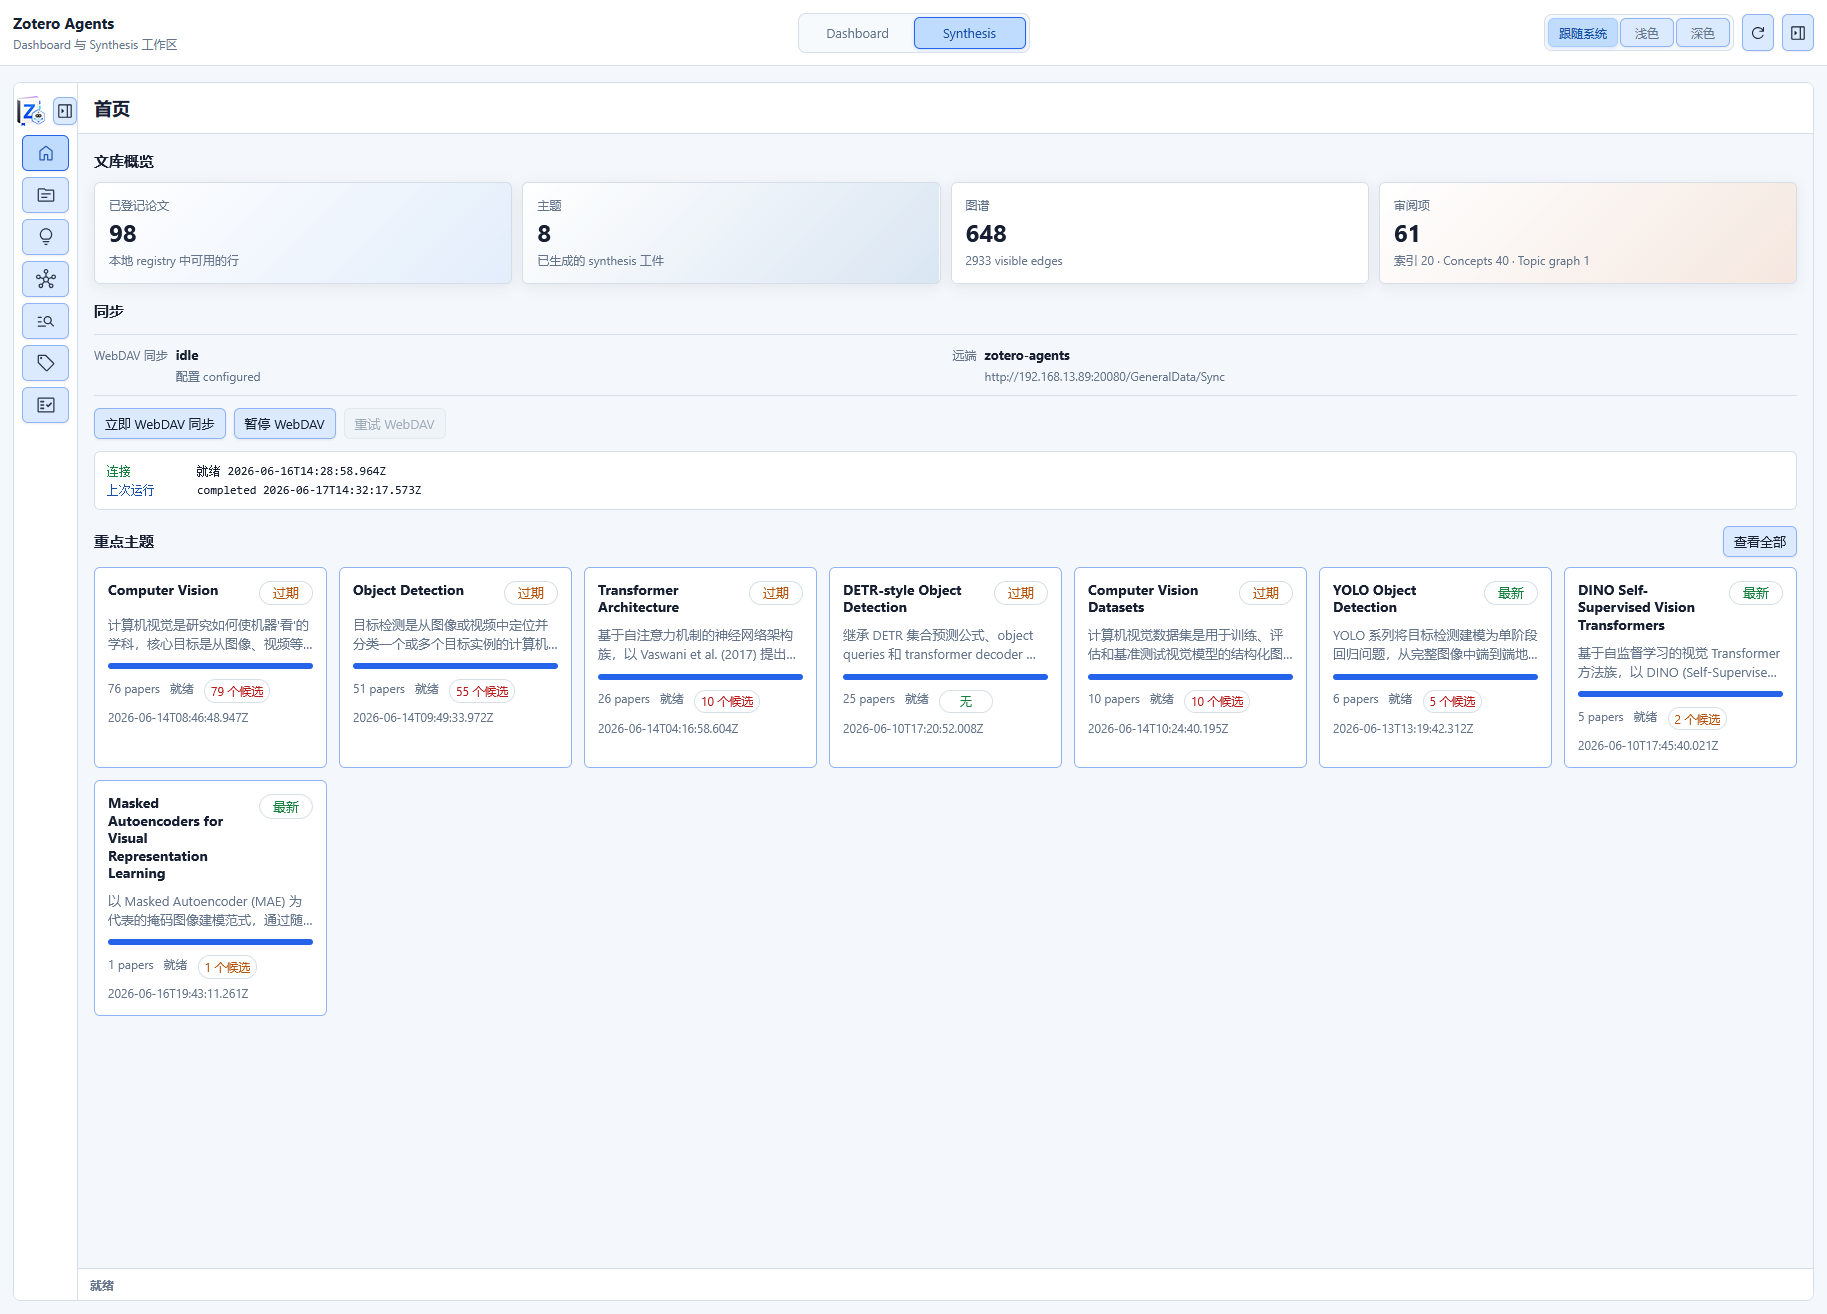This screenshot has height=1314, width=1827.
Task: Open the YOLO Object Detection card
Action: coord(1435,667)
